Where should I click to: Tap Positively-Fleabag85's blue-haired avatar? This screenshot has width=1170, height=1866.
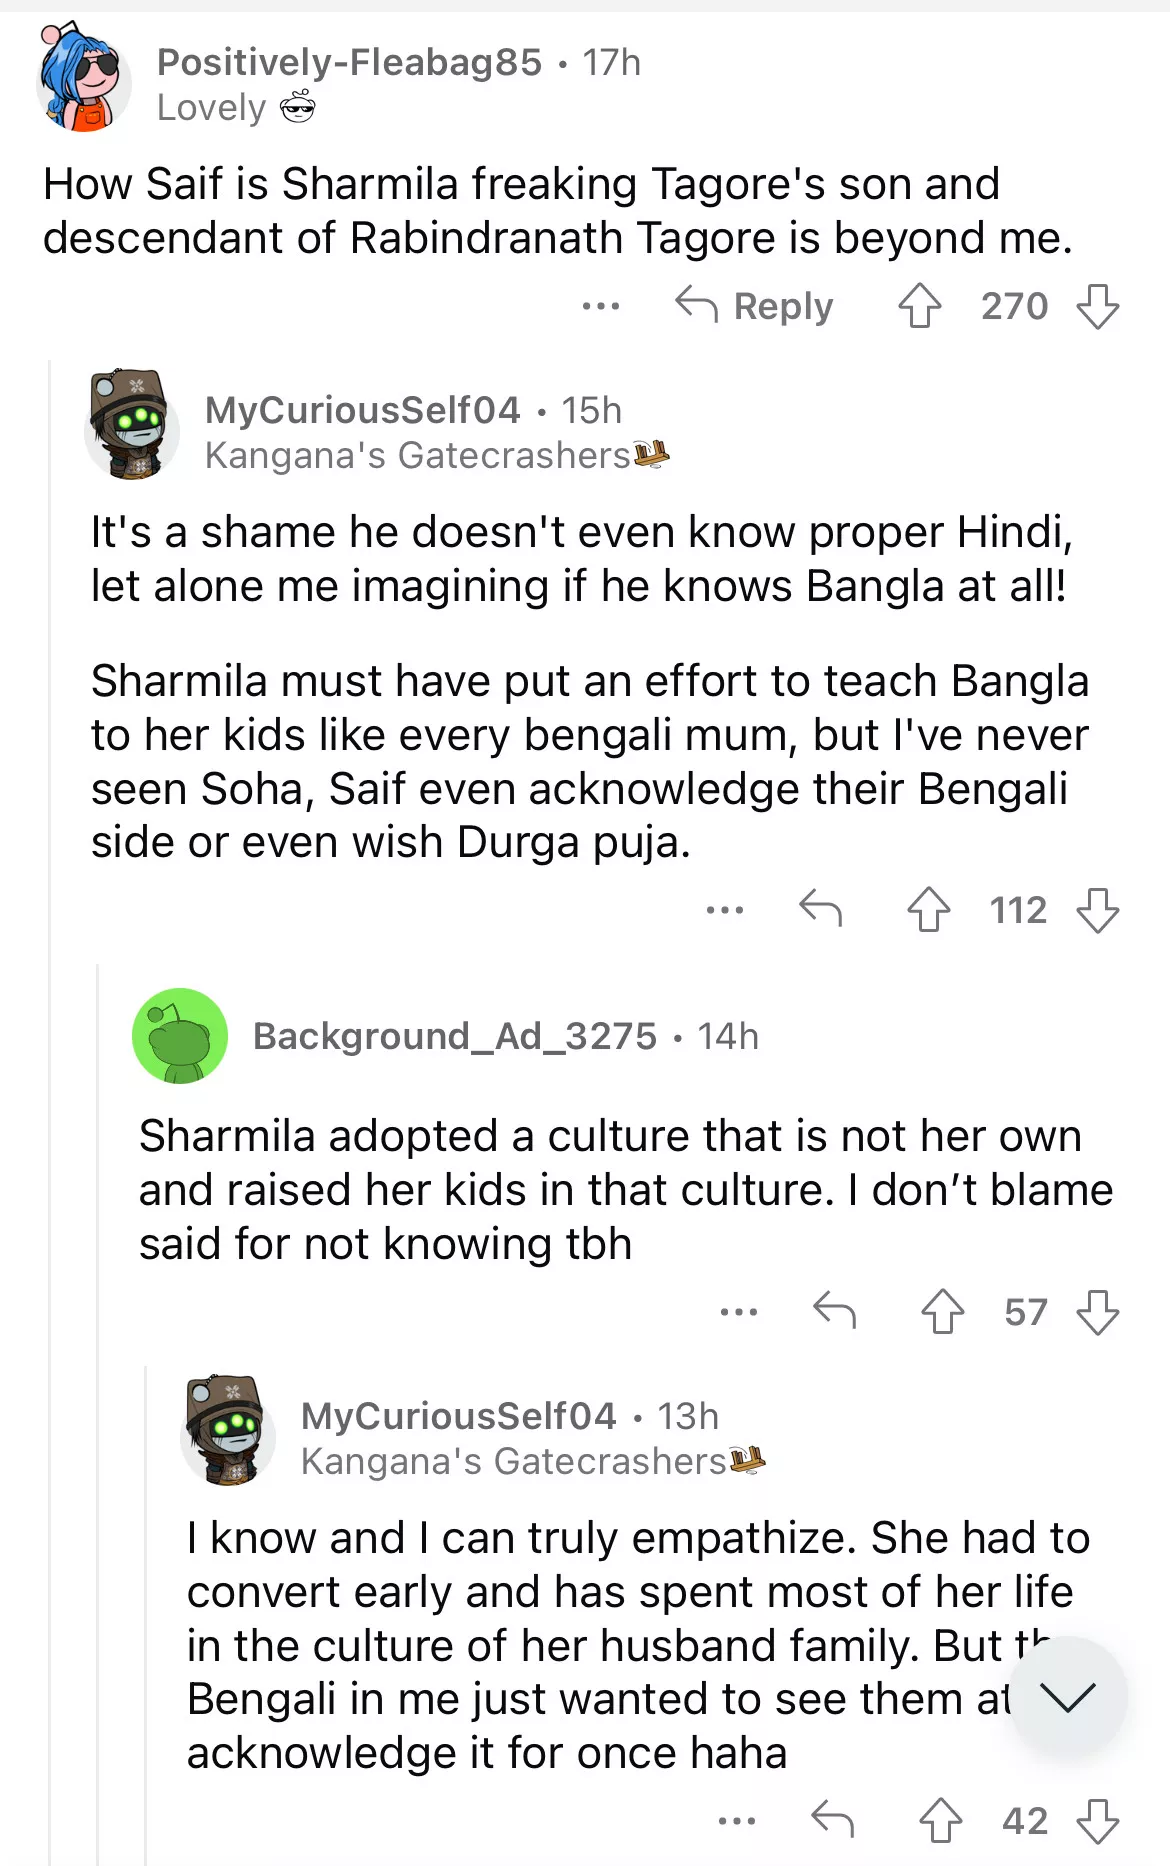point(84,80)
